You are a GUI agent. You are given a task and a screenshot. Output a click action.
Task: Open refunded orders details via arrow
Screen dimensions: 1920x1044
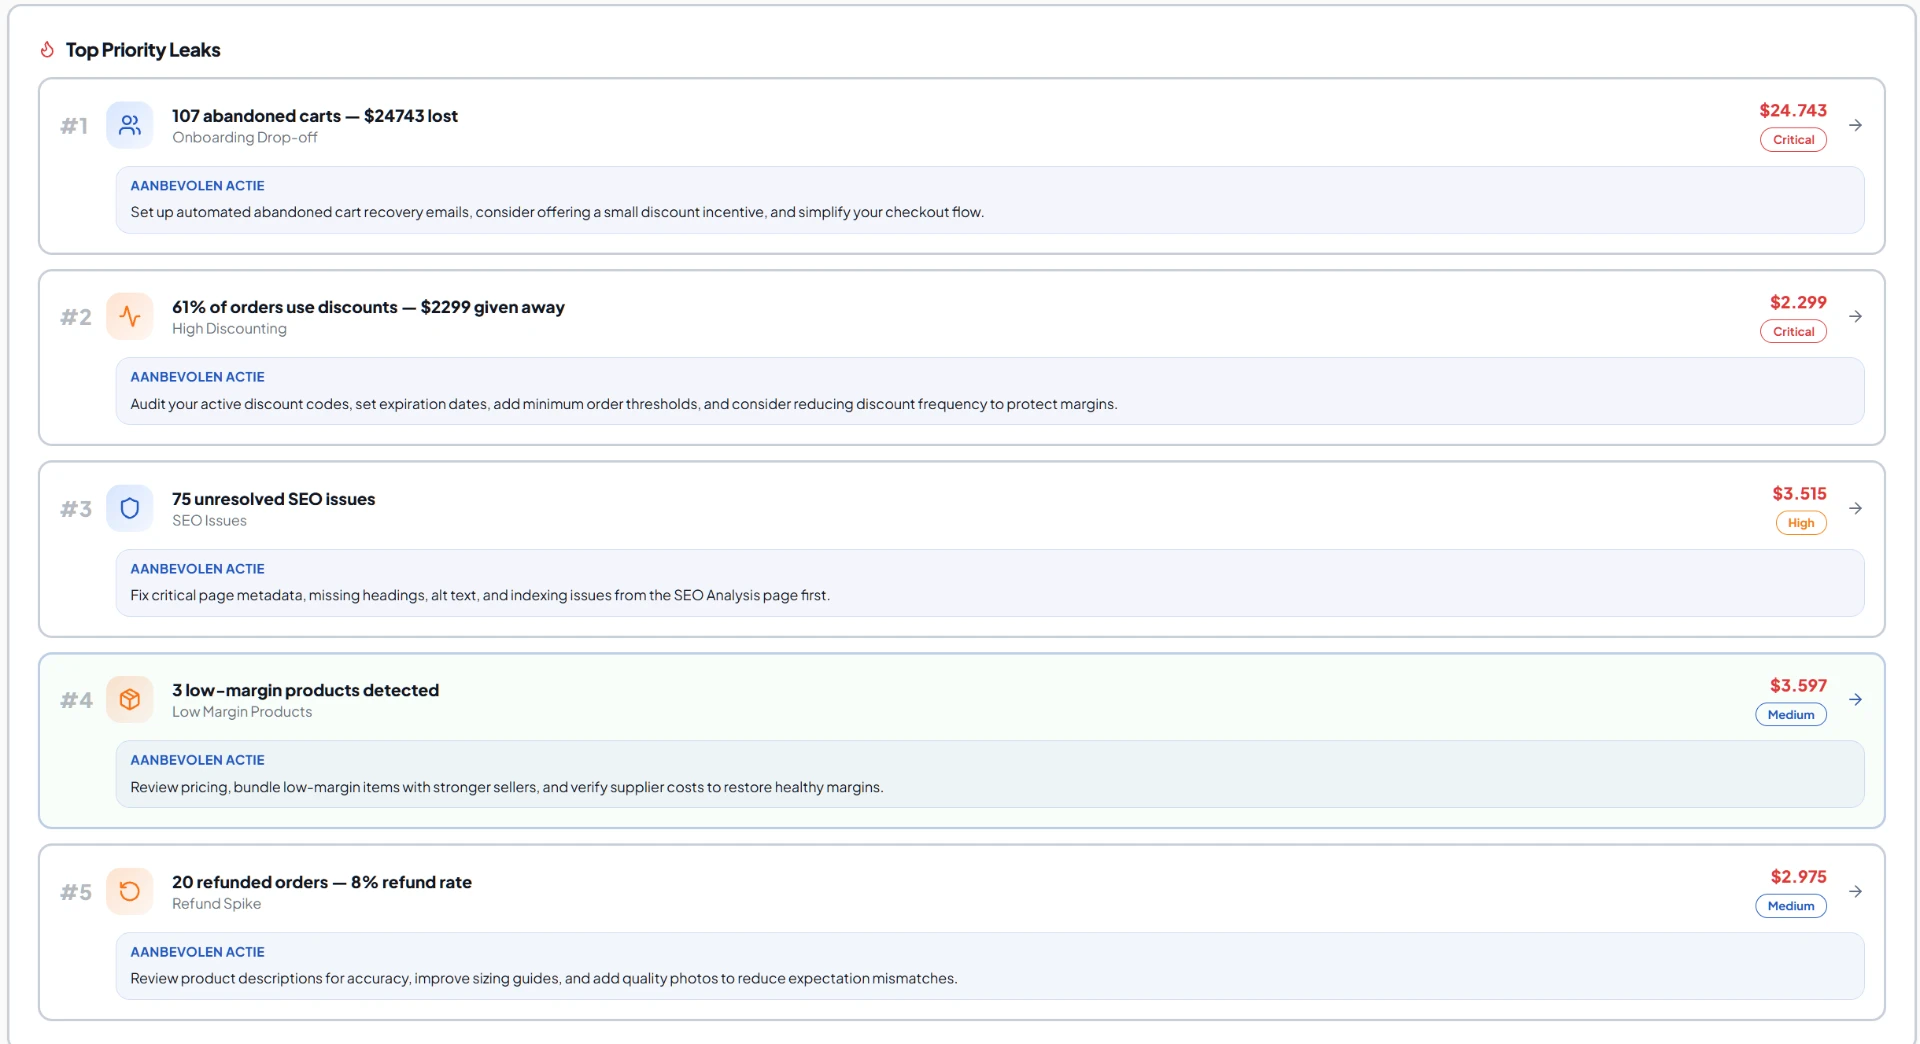(1855, 891)
